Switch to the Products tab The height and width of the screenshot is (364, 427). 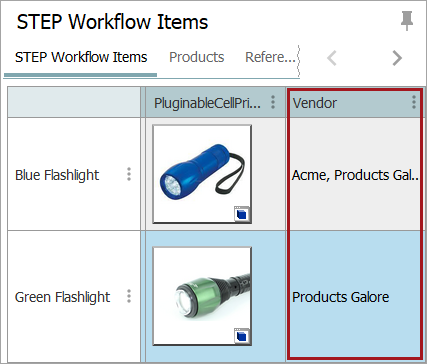pos(196,57)
